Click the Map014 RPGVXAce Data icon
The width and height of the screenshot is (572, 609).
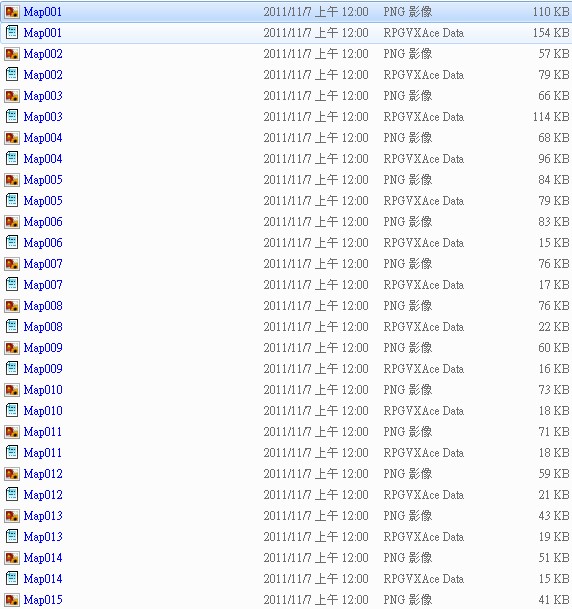click(x=12, y=578)
